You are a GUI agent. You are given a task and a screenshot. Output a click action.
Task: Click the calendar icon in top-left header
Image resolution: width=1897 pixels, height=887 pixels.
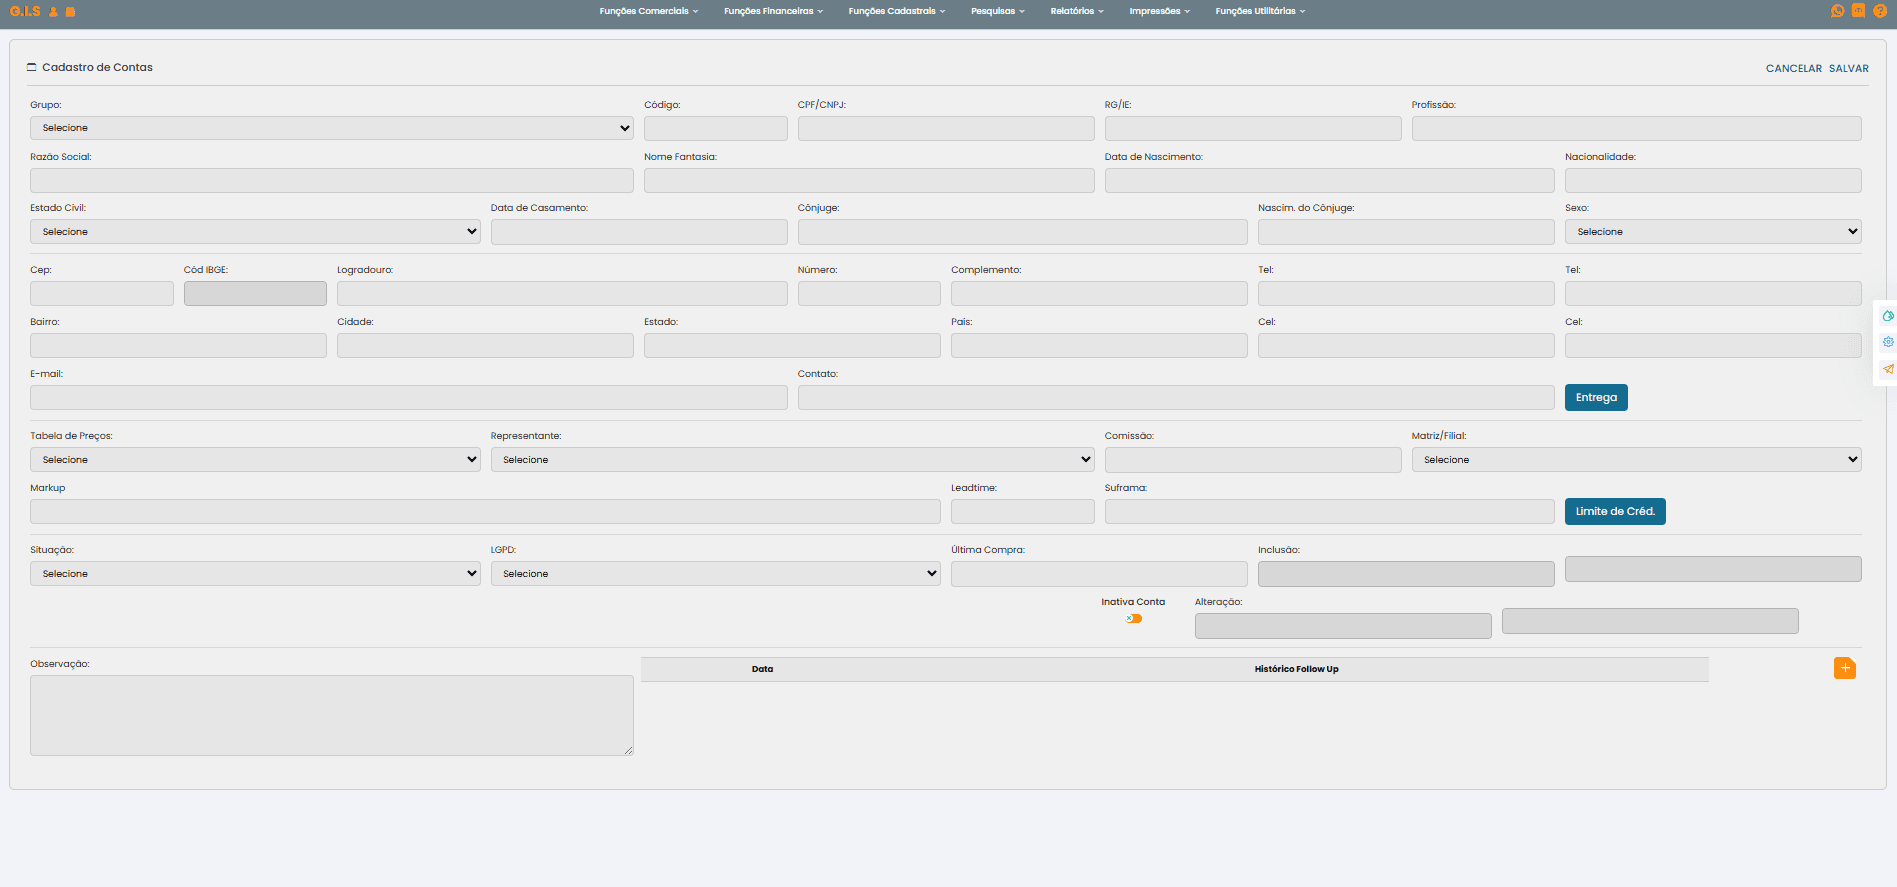pos(70,12)
